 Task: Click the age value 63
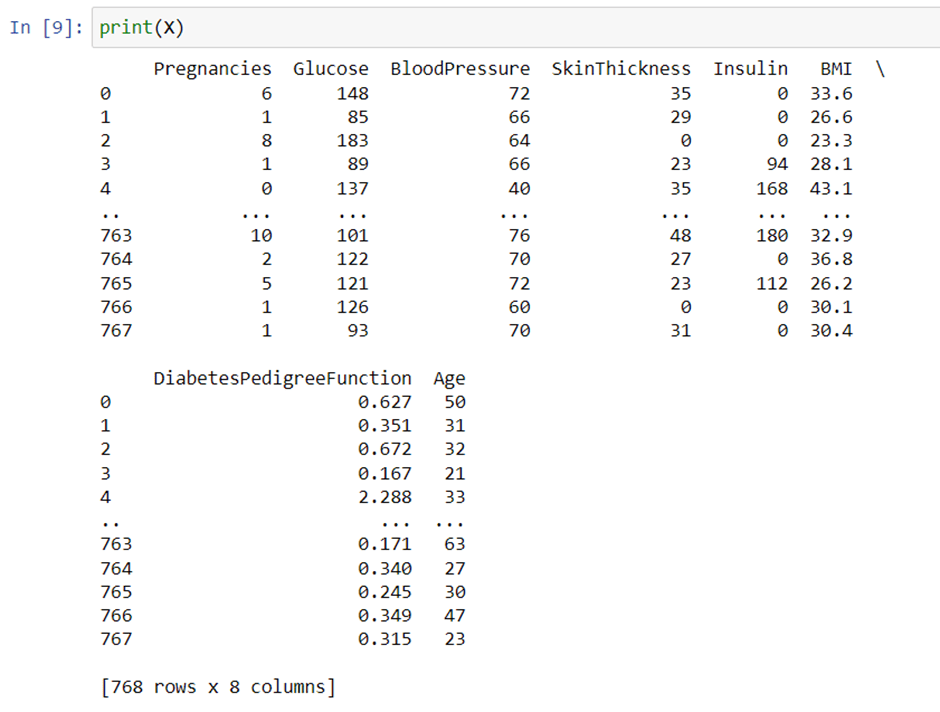(454, 544)
